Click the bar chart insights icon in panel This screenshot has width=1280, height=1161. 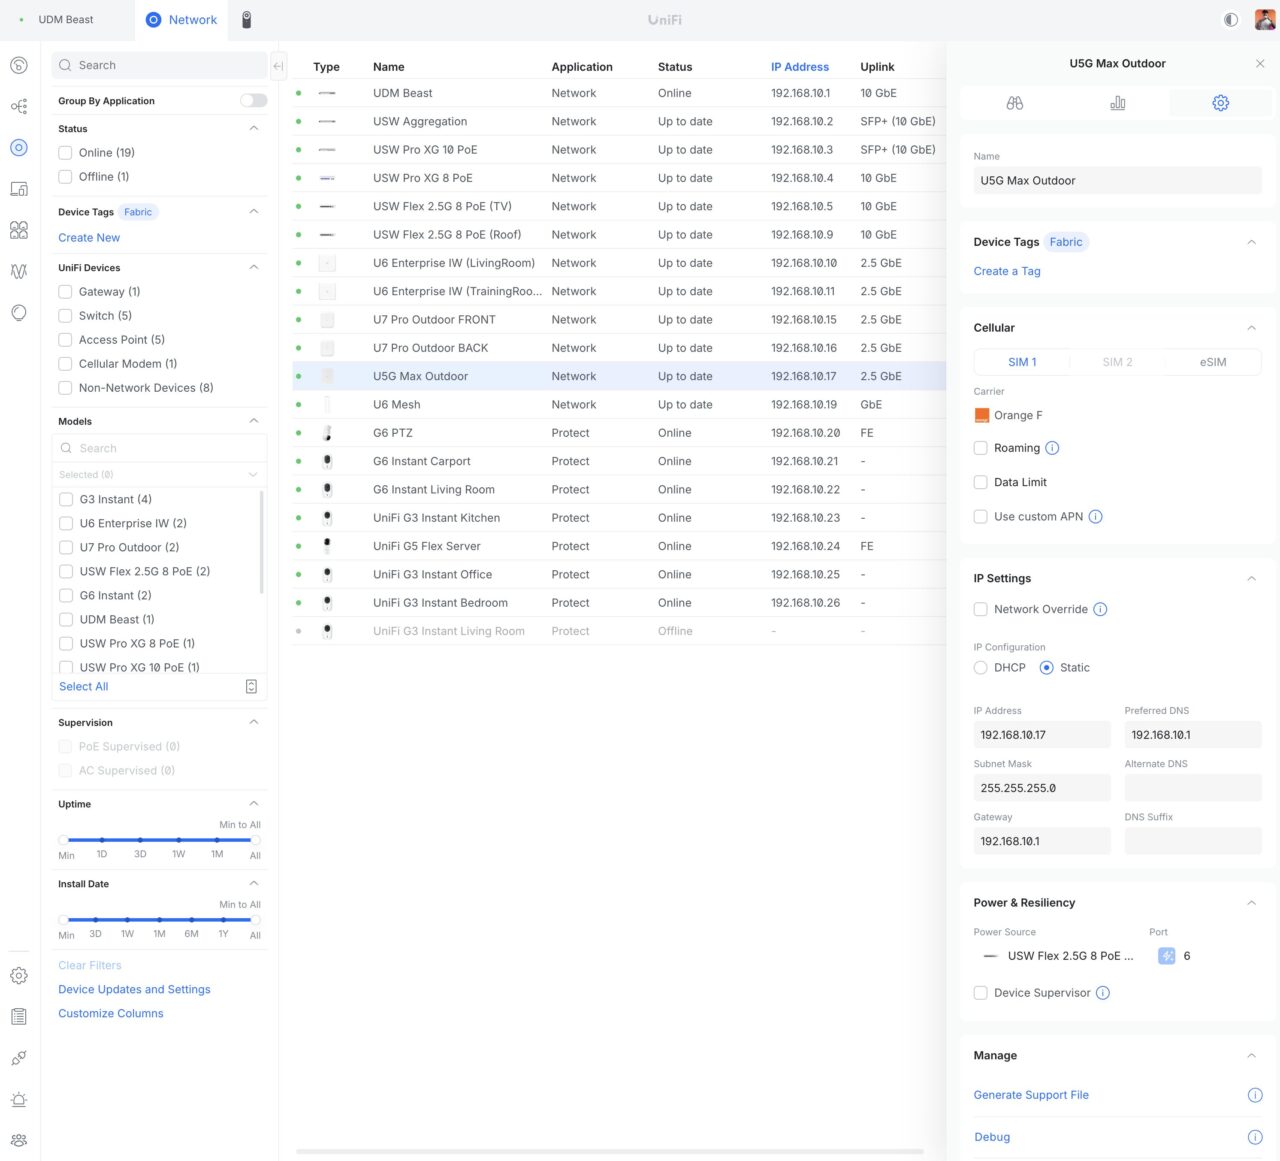(1118, 103)
